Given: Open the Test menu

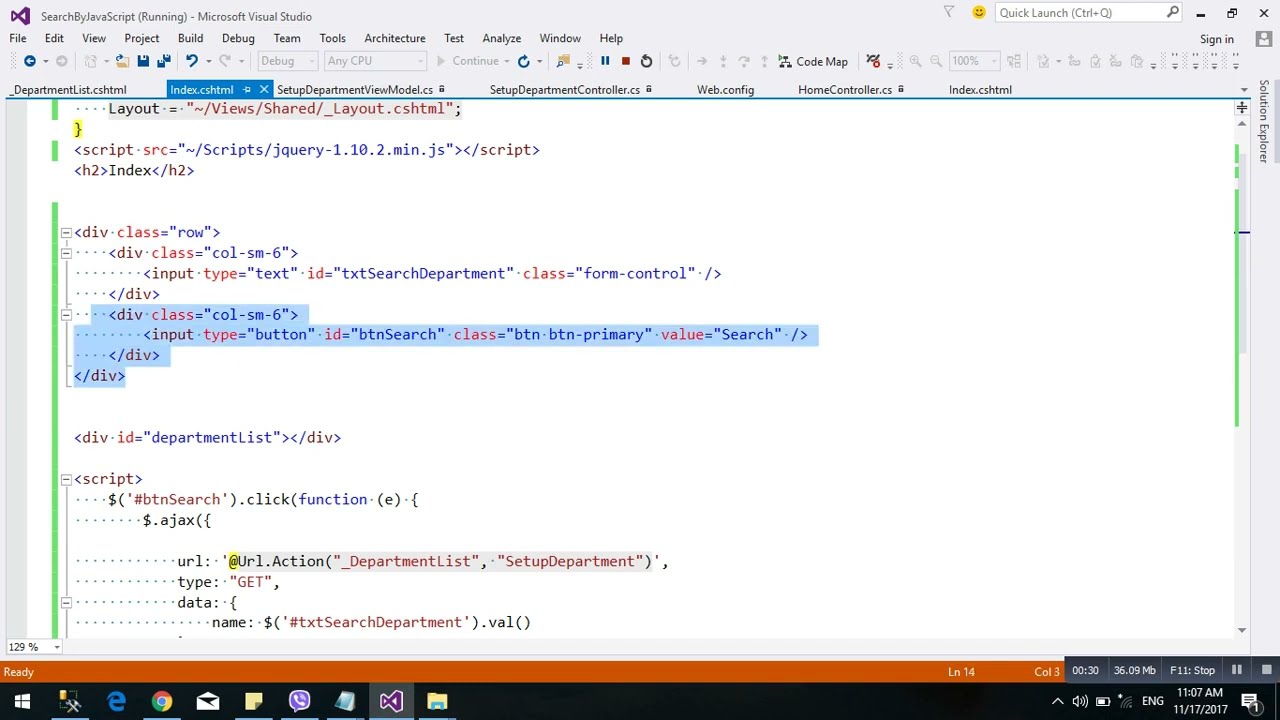Looking at the screenshot, I should click(454, 38).
